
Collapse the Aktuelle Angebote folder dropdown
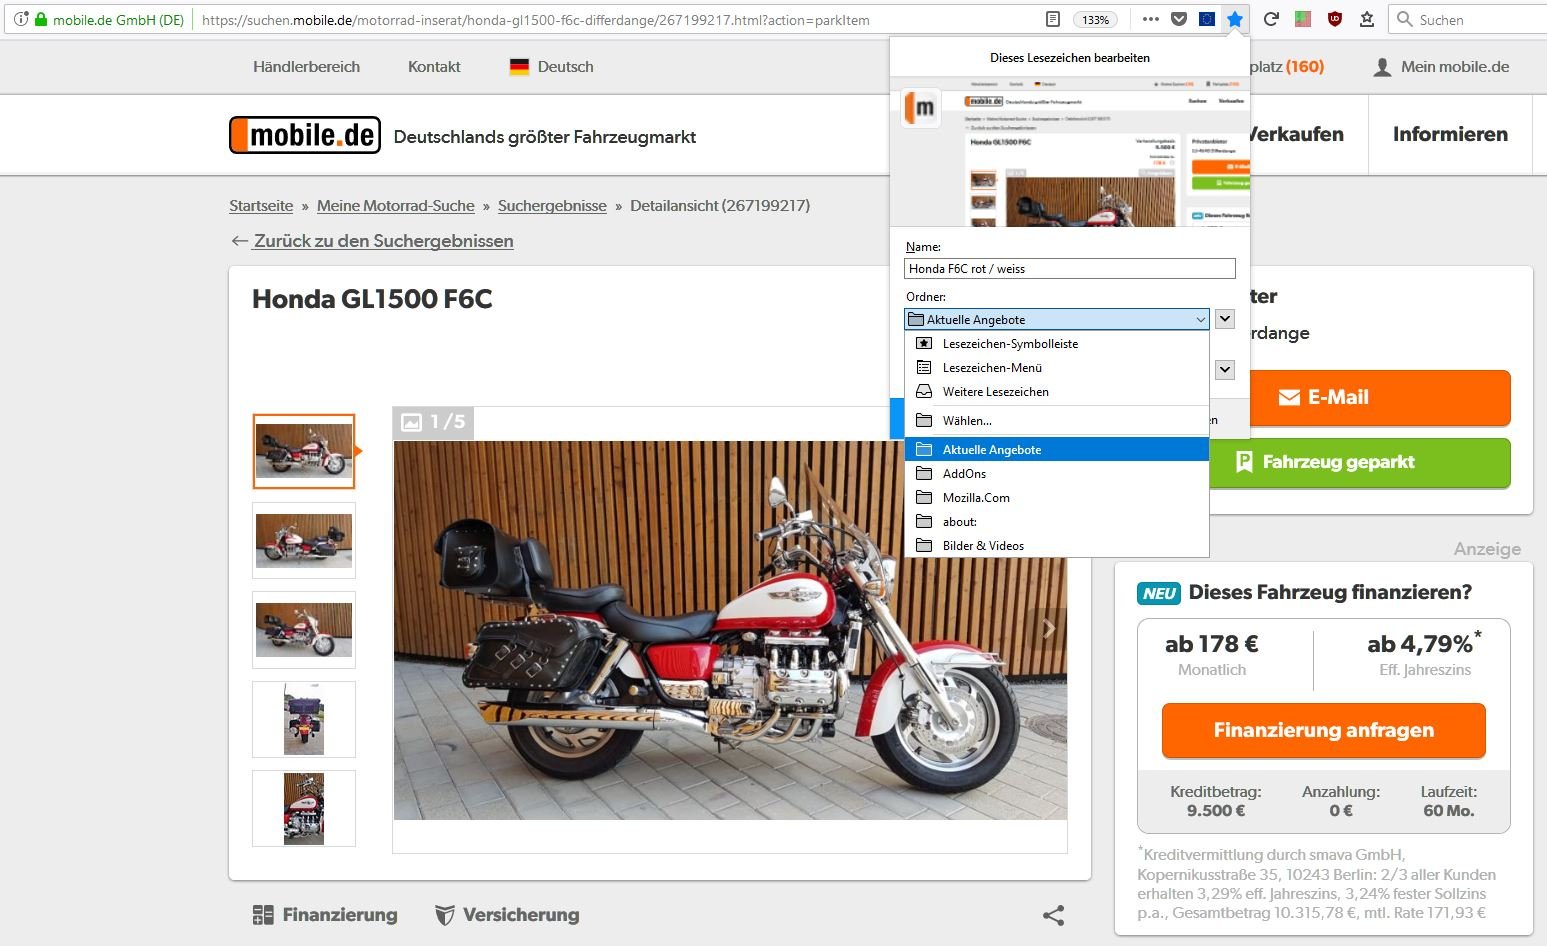(1057, 319)
